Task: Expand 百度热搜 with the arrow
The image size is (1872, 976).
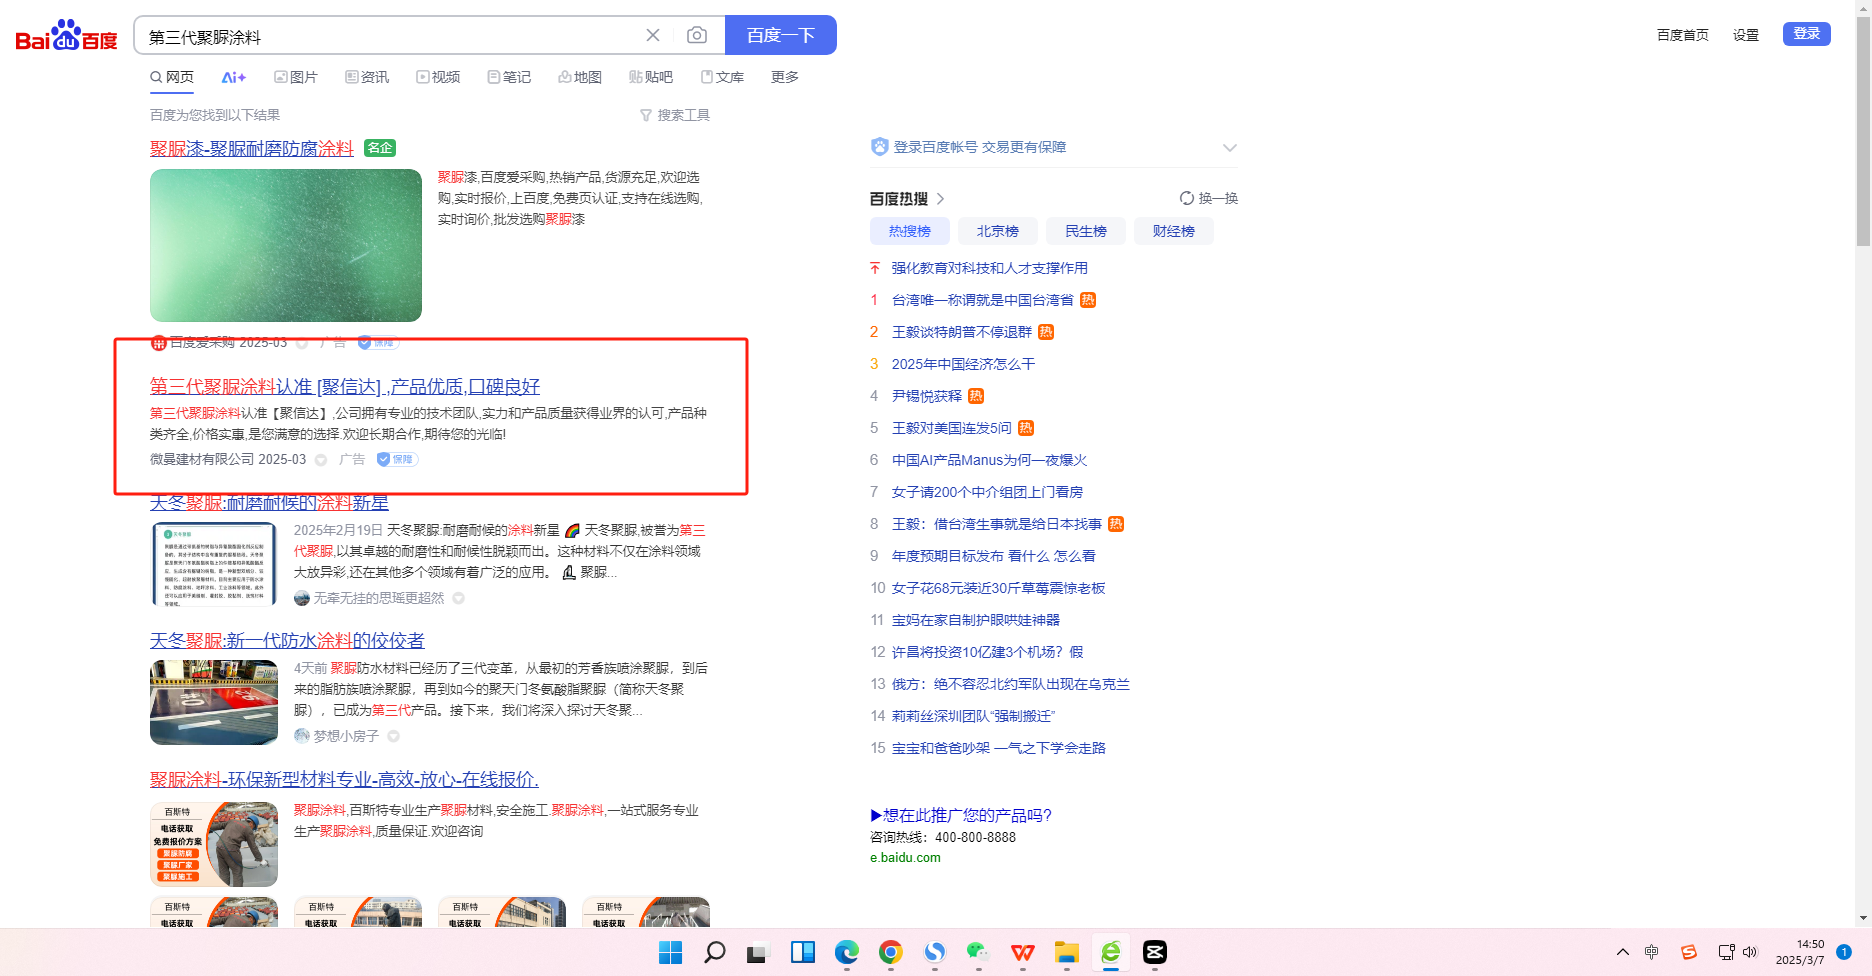Action: (x=940, y=199)
